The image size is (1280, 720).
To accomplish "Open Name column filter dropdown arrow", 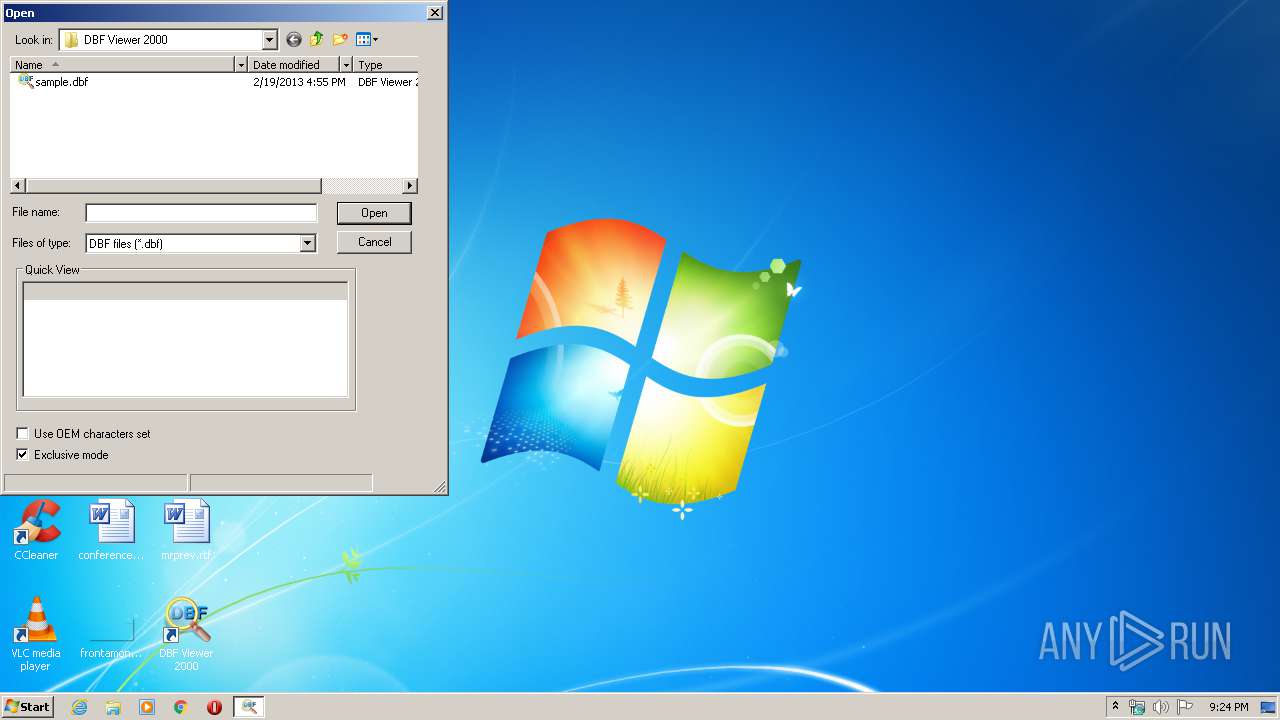I will (240, 65).
